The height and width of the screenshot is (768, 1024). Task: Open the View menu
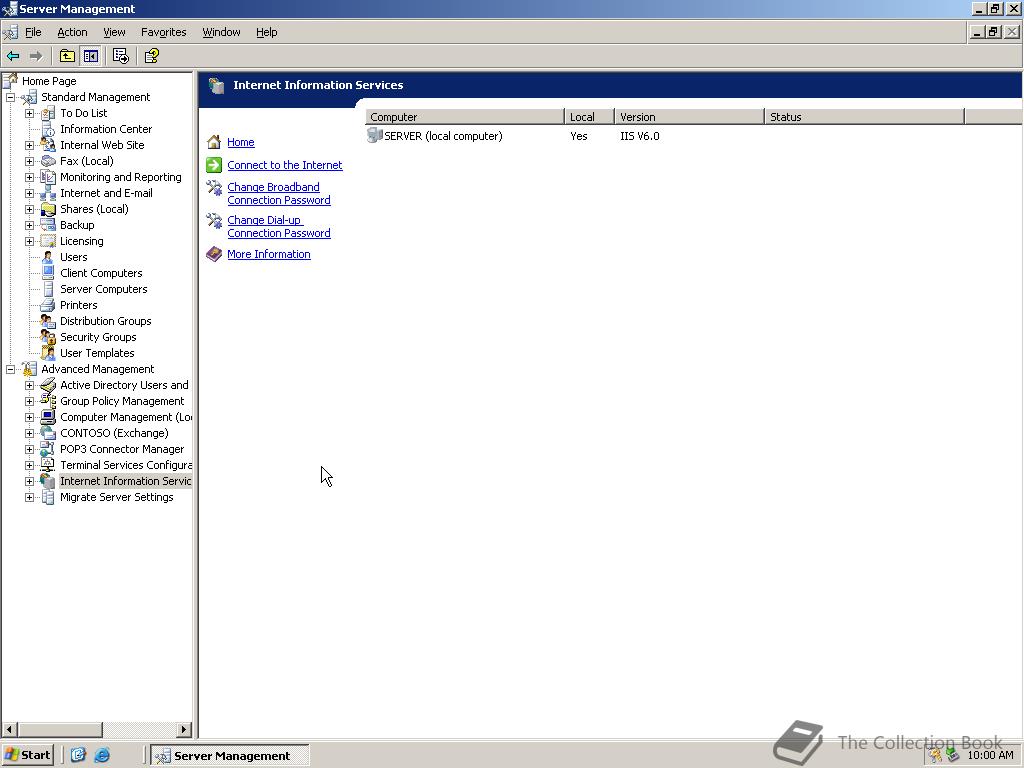[x=114, y=32]
